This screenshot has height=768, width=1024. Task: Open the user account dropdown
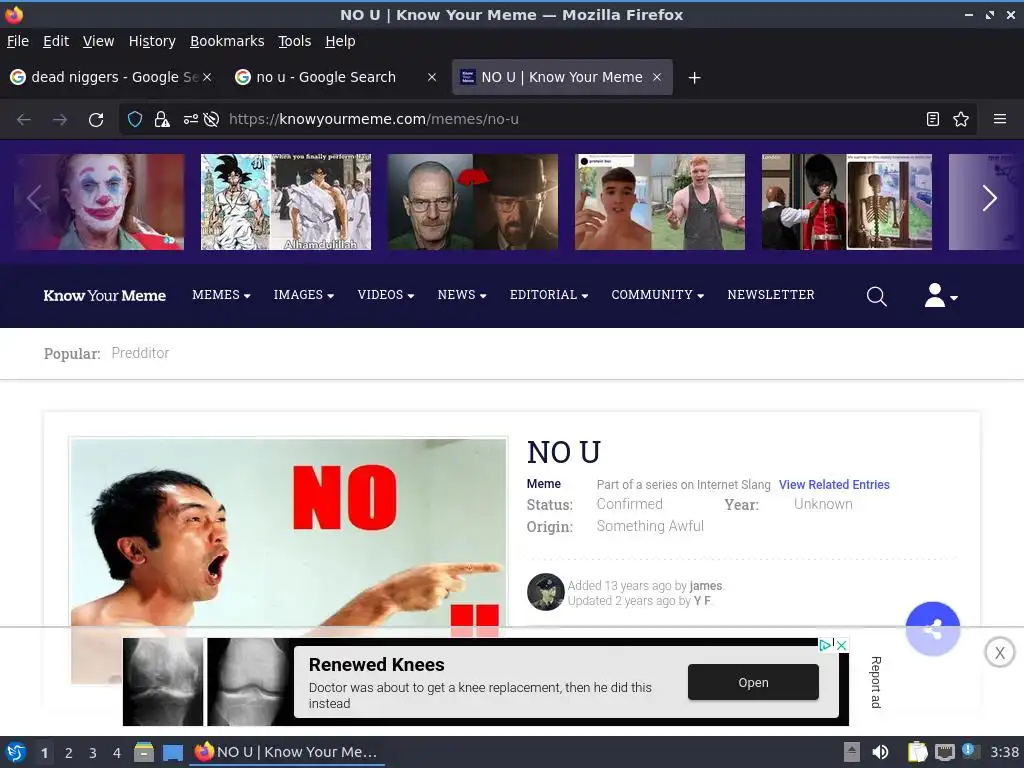pos(940,295)
